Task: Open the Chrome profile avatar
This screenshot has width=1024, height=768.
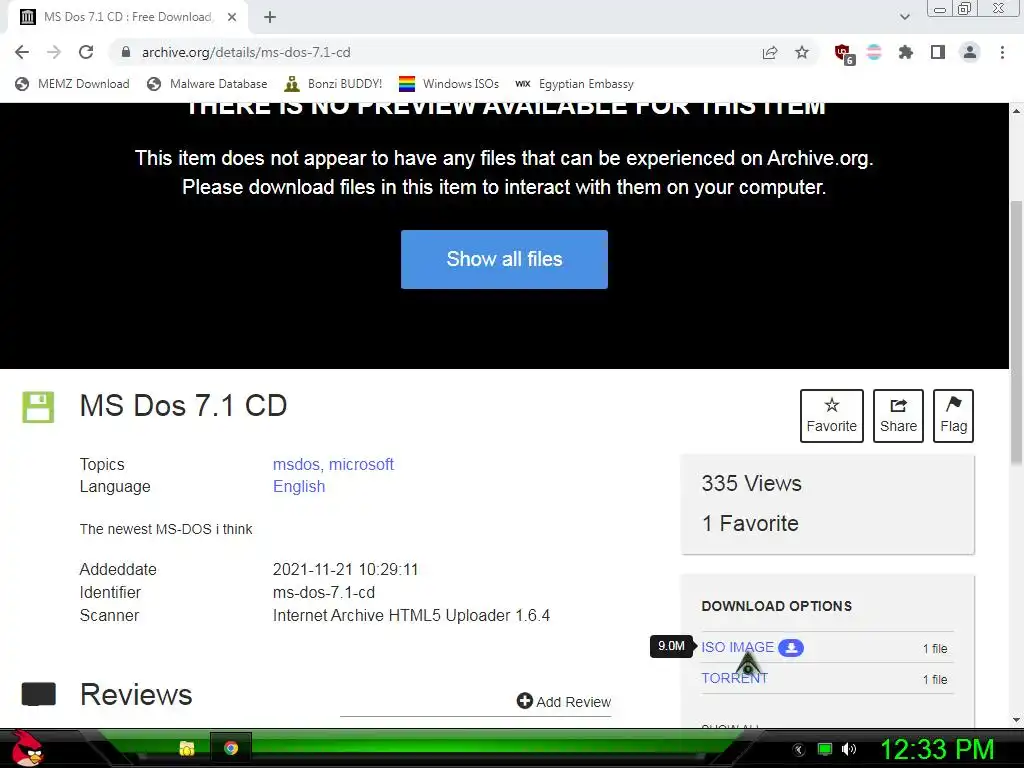Action: pos(970,52)
